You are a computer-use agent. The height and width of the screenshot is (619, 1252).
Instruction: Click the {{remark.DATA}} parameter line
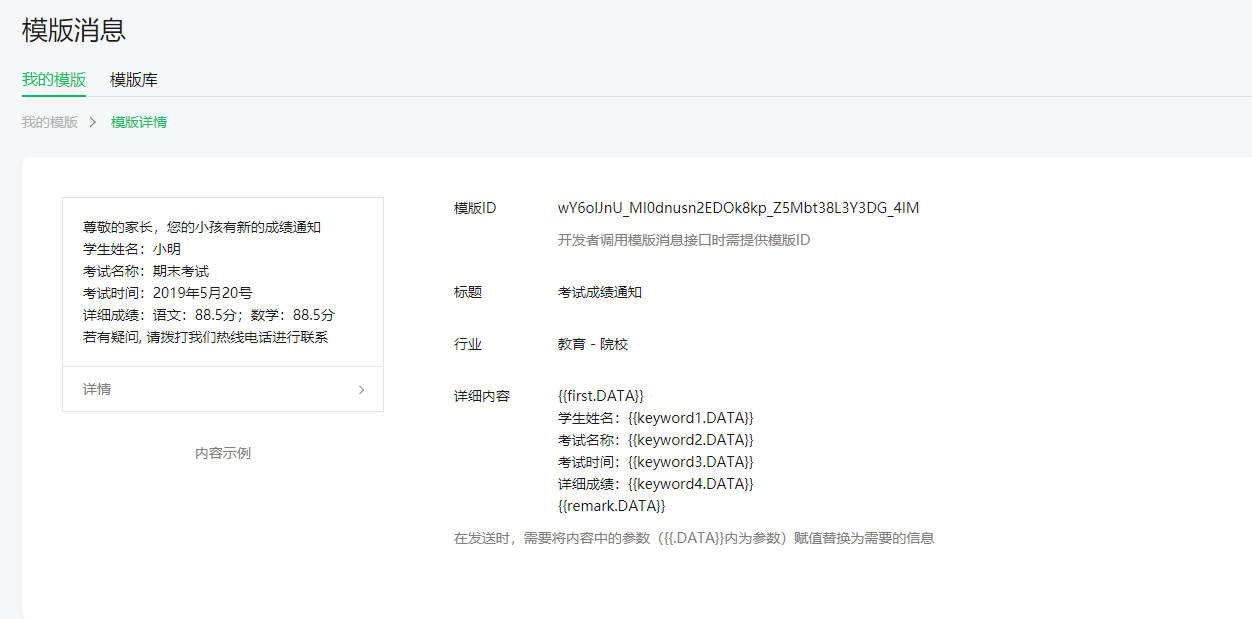pos(612,506)
